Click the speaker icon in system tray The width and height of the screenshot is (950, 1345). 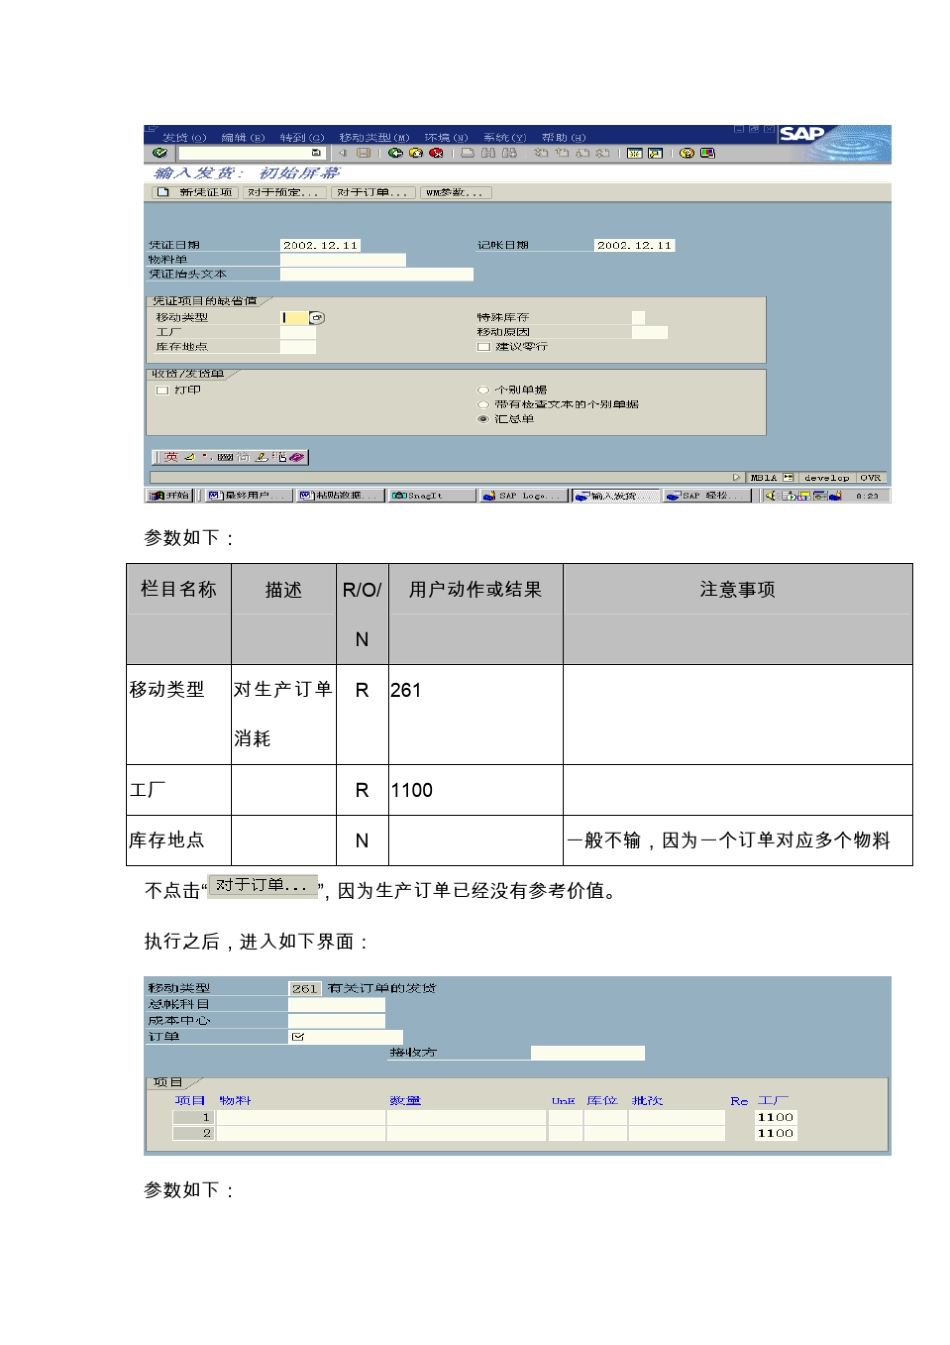pos(771,495)
